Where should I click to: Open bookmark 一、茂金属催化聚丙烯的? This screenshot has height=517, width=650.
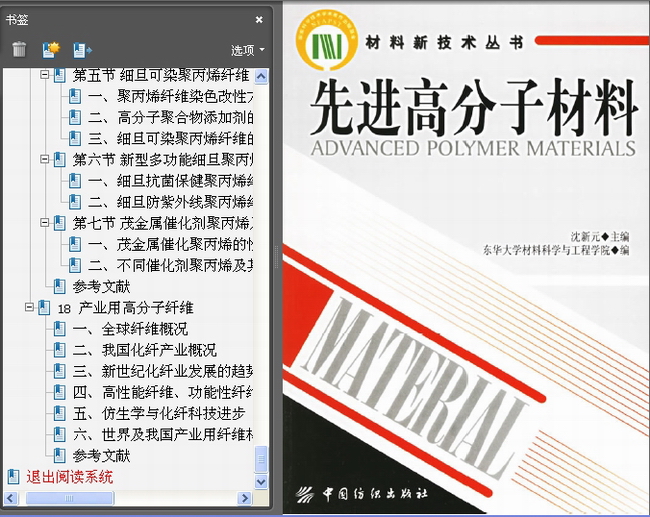[x=170, y=244]
